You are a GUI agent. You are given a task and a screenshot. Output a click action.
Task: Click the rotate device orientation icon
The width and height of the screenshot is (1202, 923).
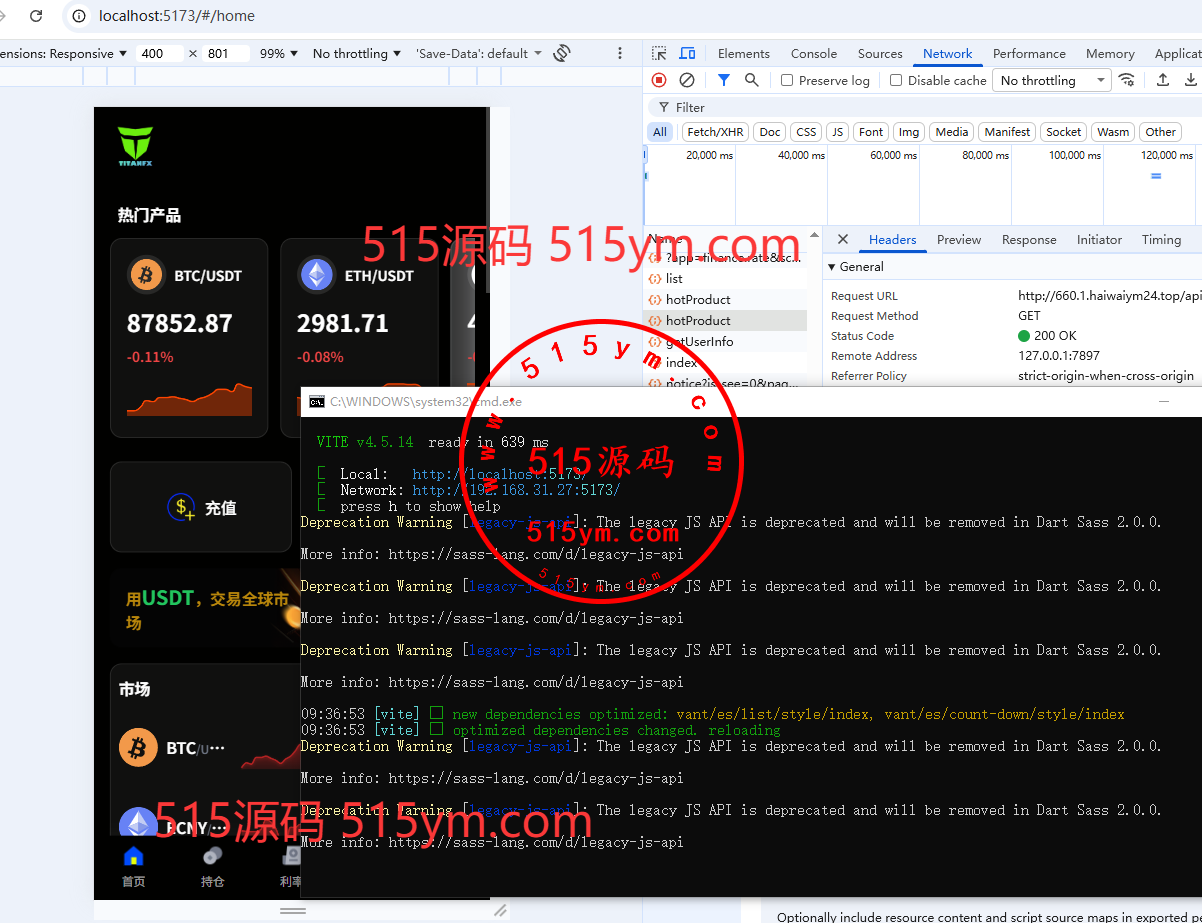coord(562,53)
